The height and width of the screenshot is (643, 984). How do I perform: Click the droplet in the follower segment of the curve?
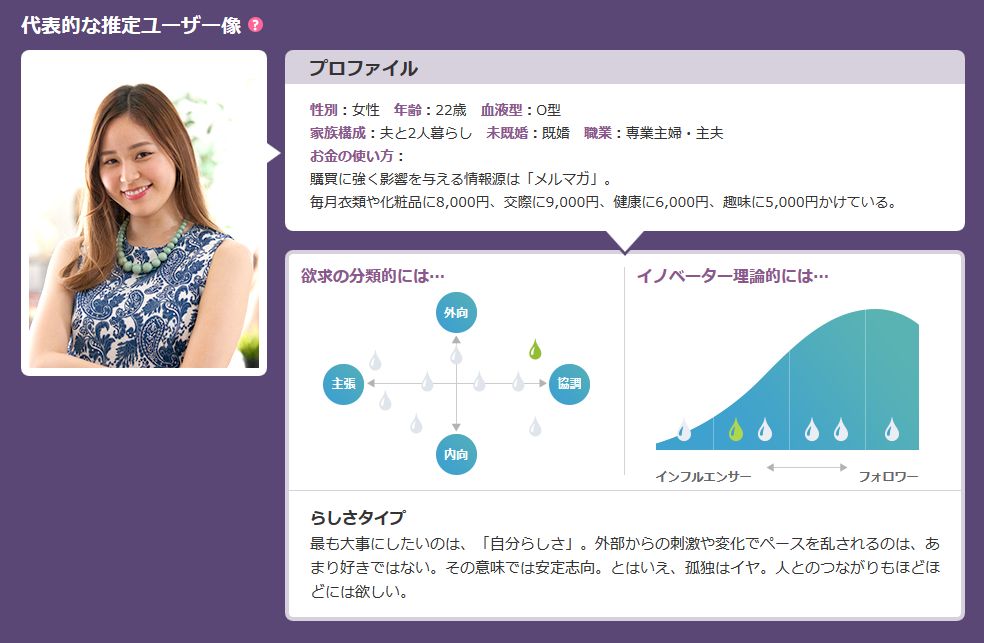(x=891, y=430)
